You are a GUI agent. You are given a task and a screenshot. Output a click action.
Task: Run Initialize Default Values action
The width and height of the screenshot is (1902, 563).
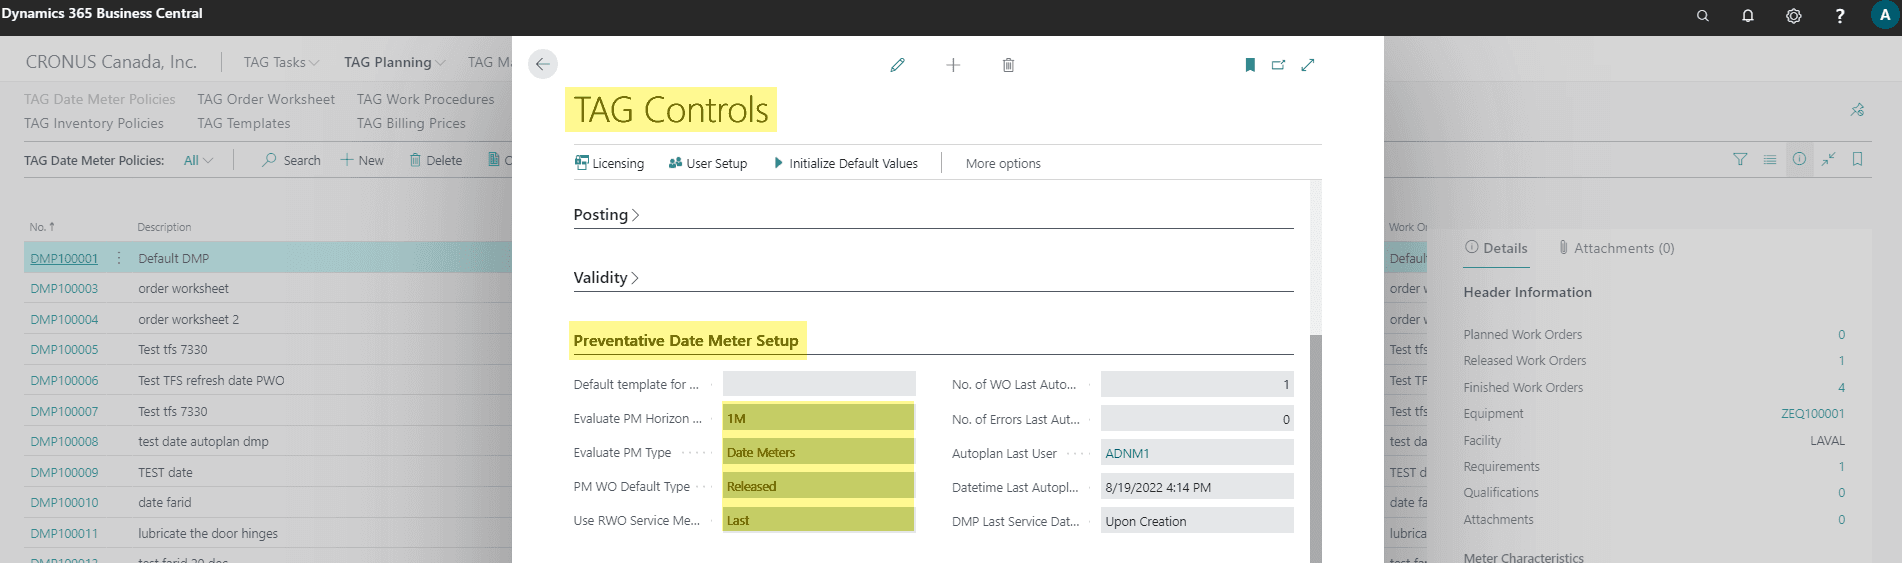pyautogui.click(x=846, y=163)
